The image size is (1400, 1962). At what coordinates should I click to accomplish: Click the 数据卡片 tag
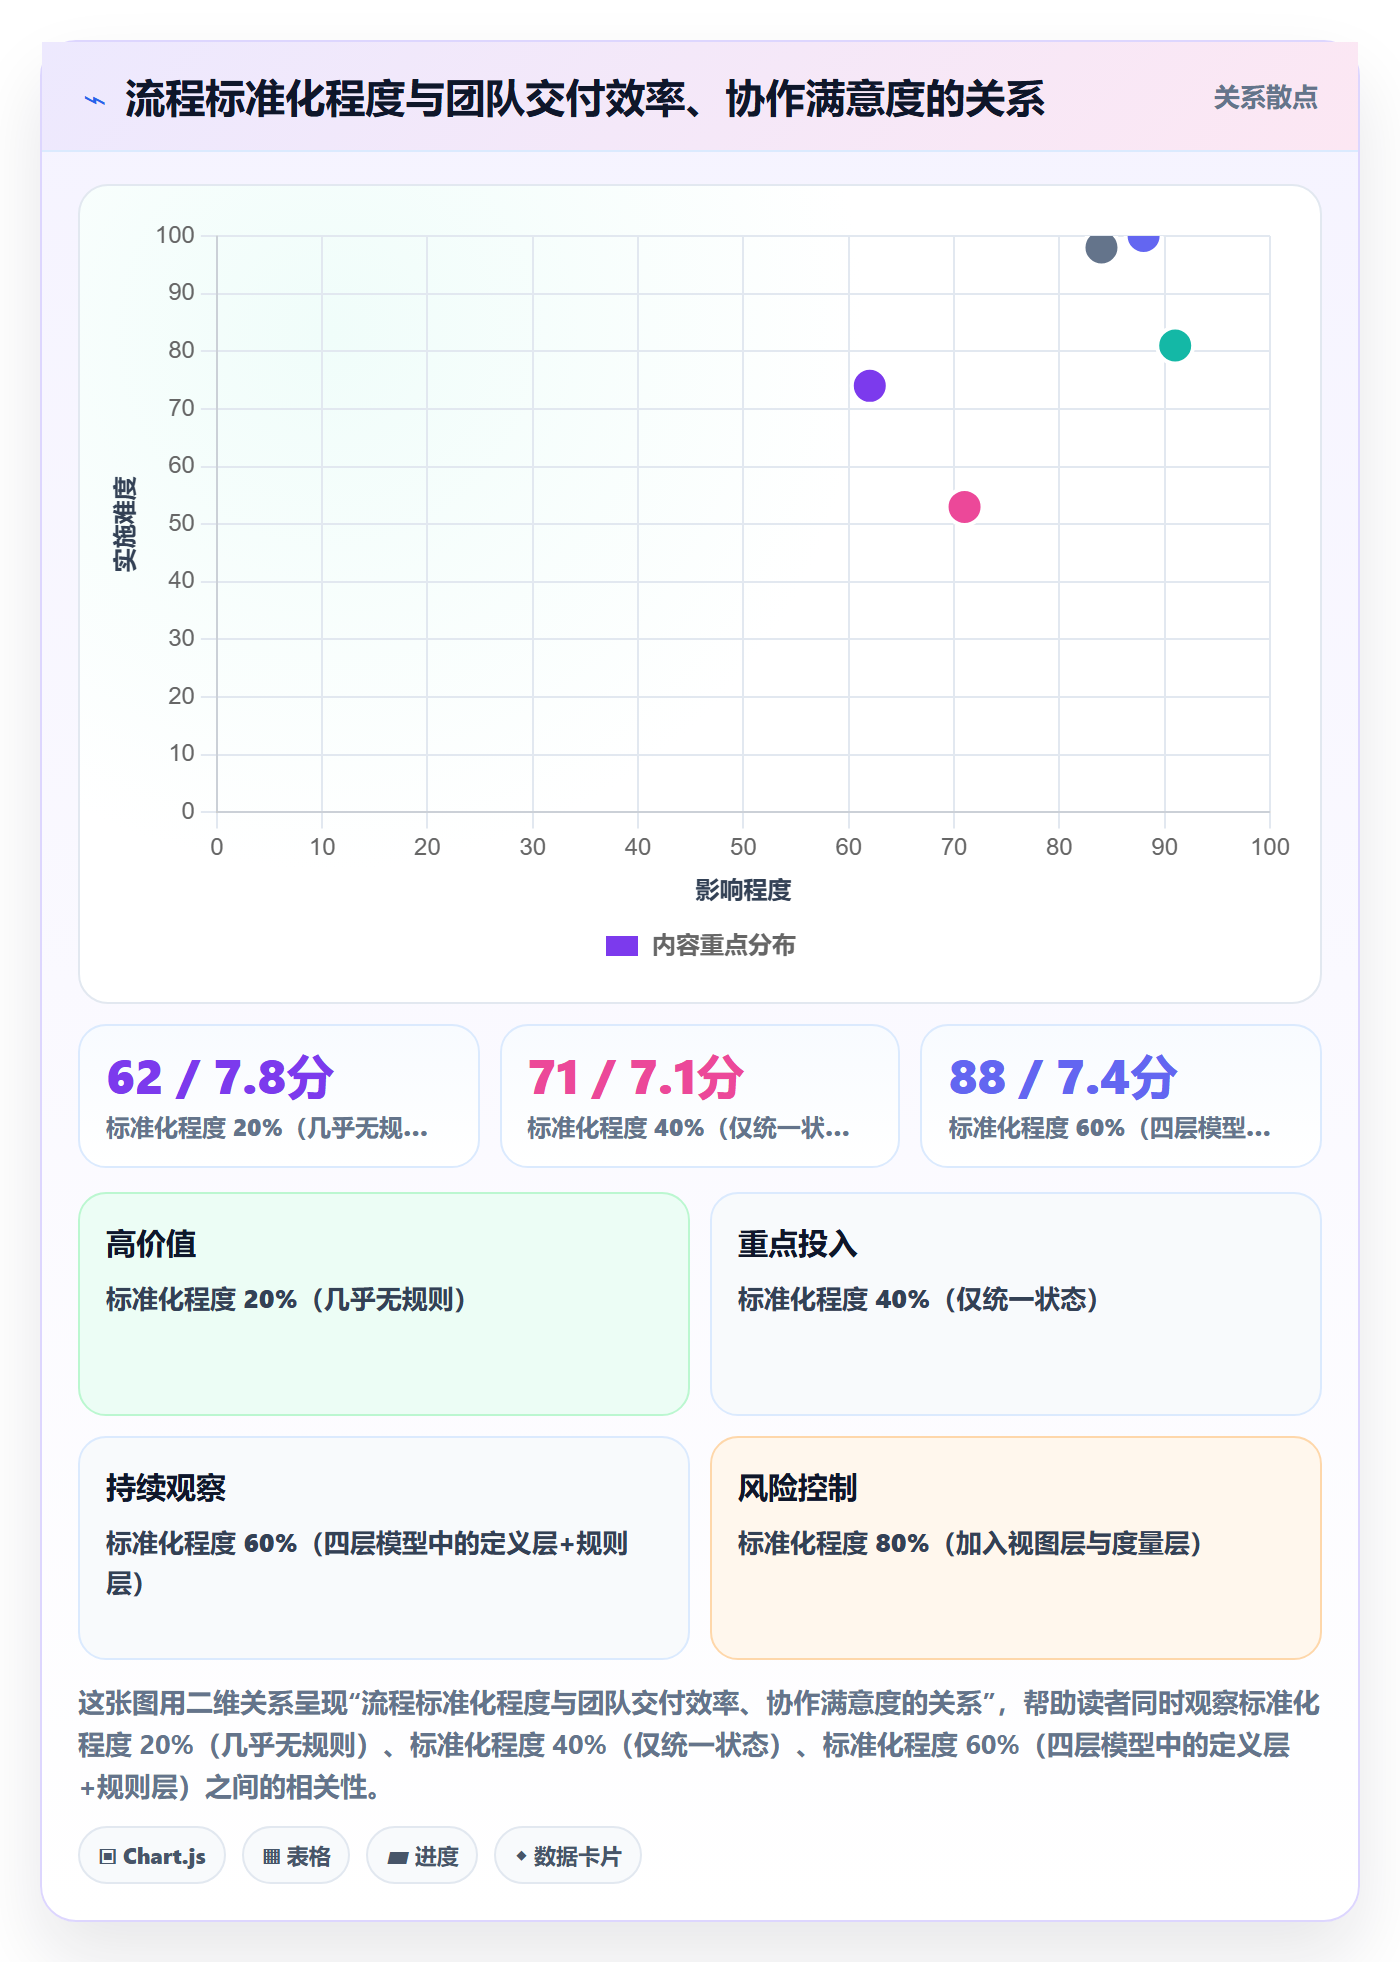568,1856
